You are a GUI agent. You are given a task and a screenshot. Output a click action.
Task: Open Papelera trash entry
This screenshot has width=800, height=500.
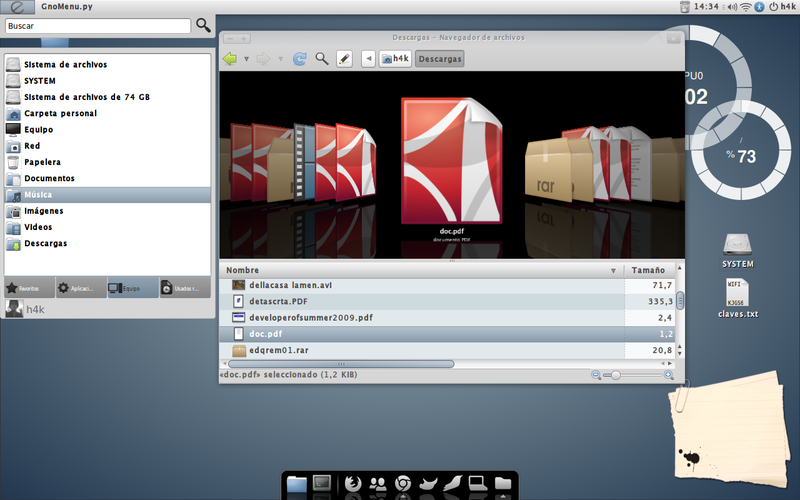[x=108, y=162]
